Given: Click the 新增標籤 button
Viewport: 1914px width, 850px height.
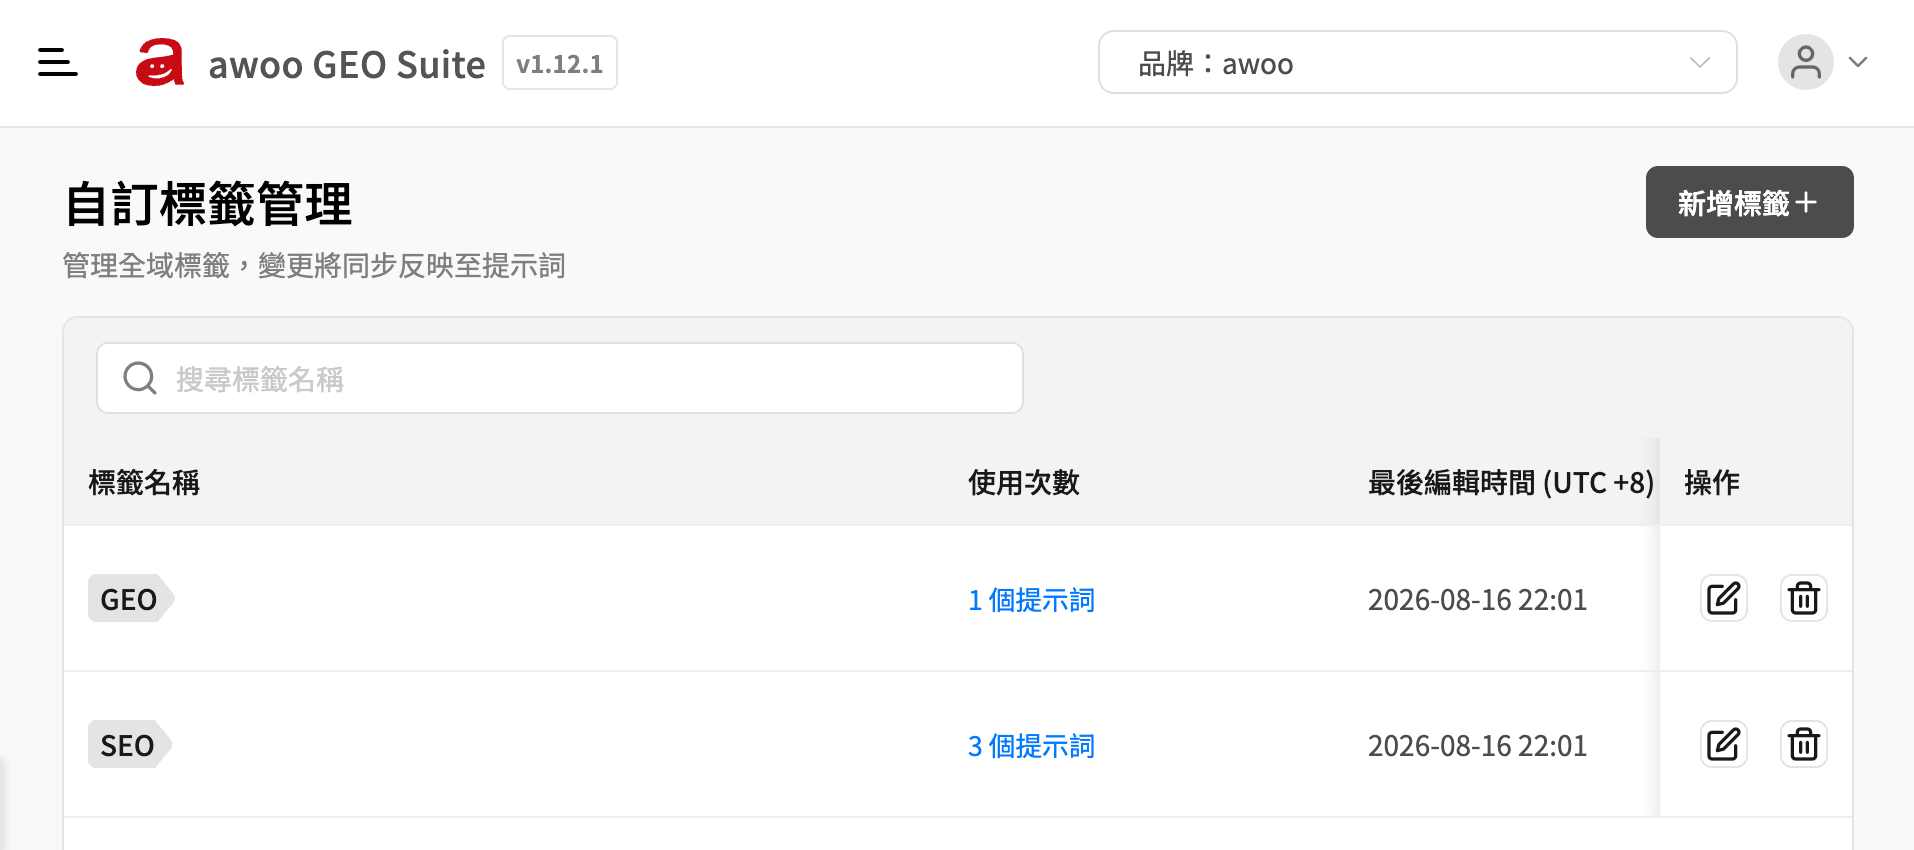Looking at the screenshot, I should click(1749, 202).
